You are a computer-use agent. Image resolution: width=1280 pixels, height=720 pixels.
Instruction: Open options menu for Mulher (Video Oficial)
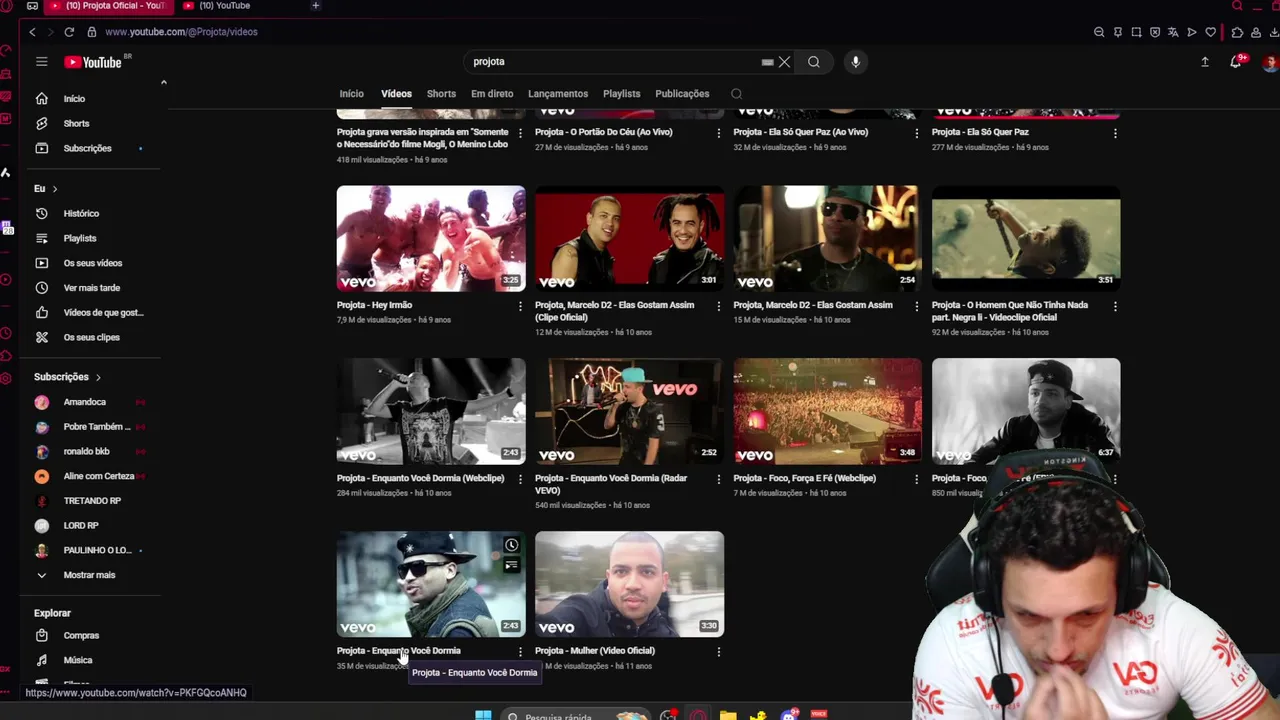tap(718, 652)
